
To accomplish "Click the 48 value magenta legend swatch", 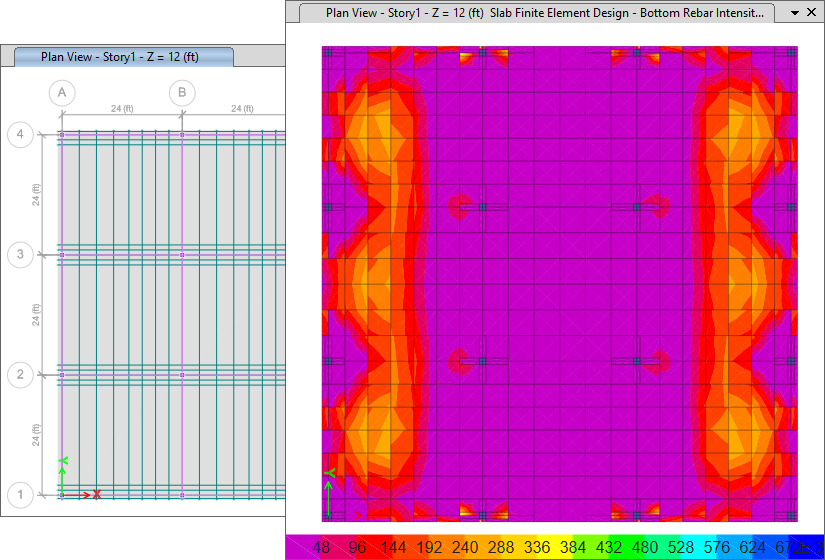I will pyautogui.click(x=322, y=547).
